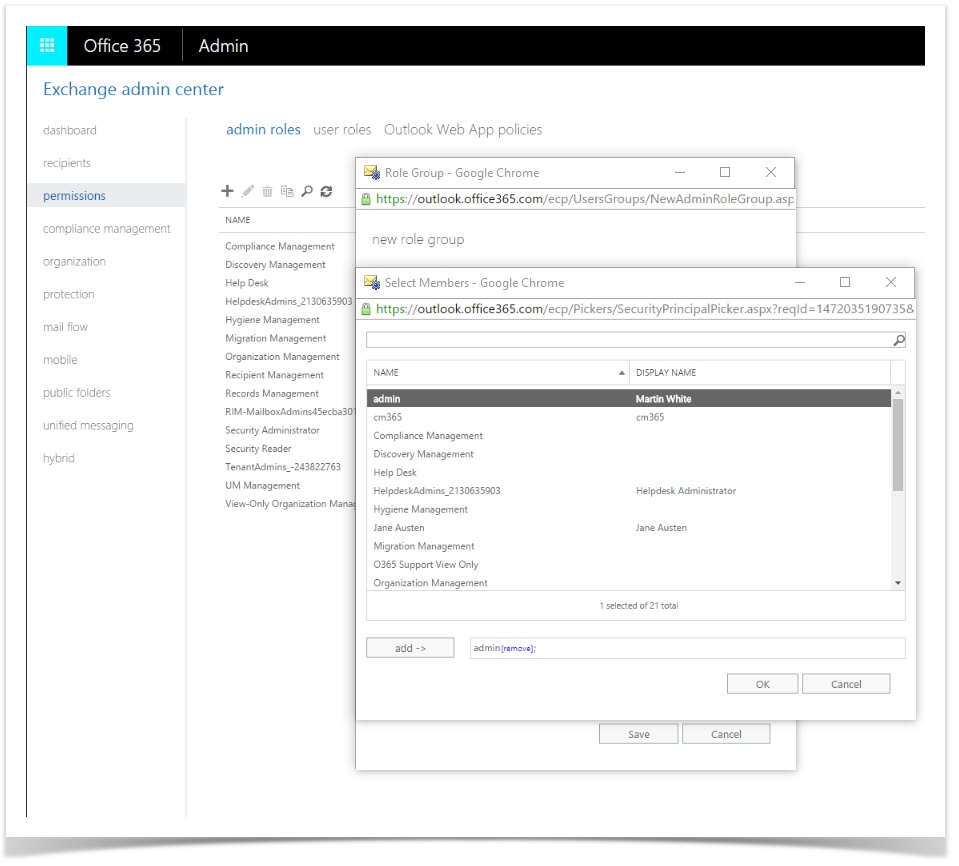The width and height of the screenshot is (959, 866).
Task: Click Office 365 in the top bar
Action: click(x=122, y=46)
